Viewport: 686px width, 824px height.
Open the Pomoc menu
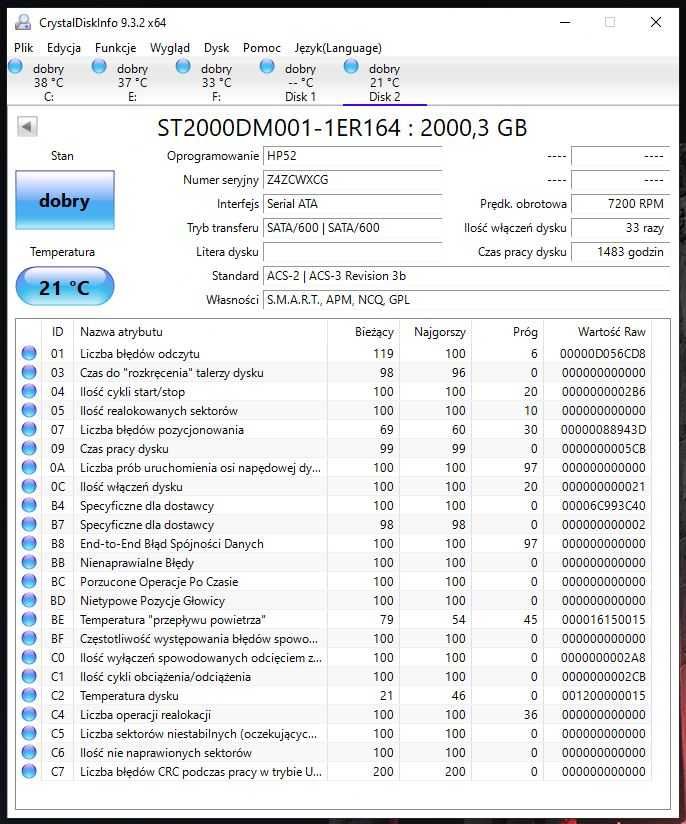[x=261, y=48]
